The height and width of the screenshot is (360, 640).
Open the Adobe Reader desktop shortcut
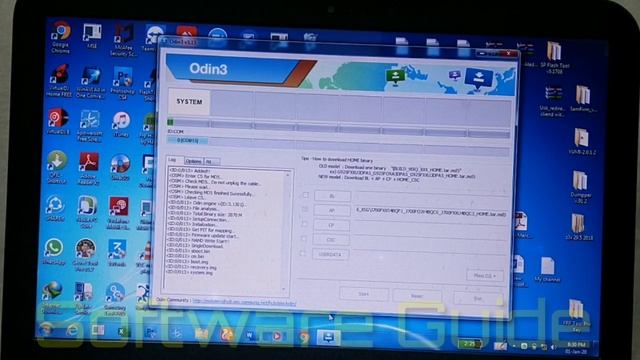pyautogui.click(x=89, y=168)
